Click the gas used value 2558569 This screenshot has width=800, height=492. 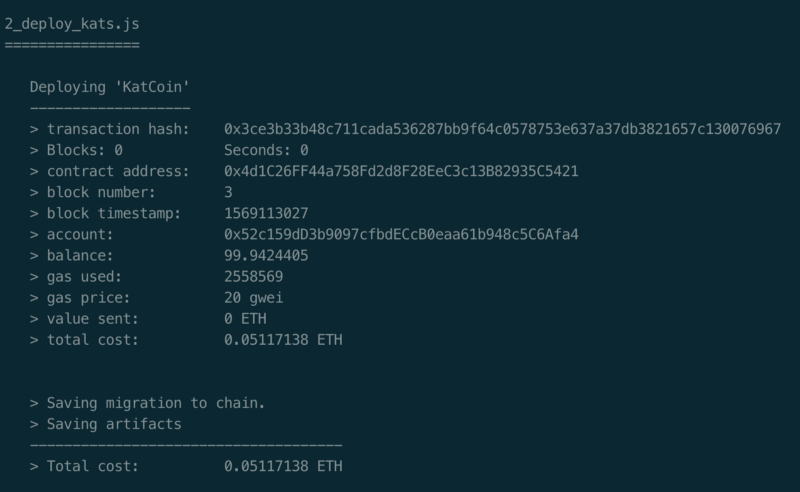tap(254, 277)
